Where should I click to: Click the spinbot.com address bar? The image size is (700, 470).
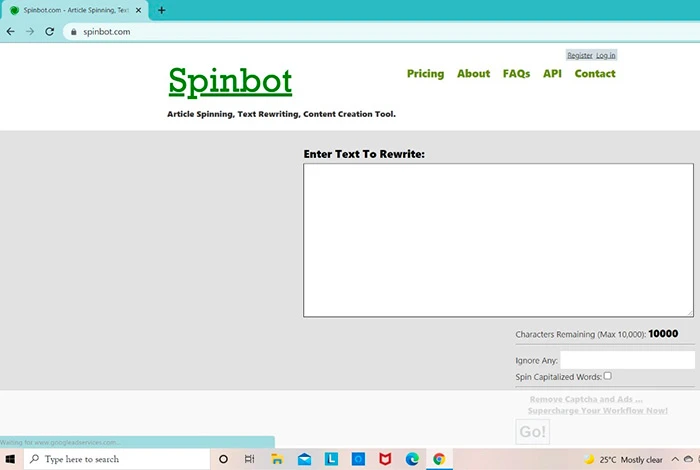tap(379, 32)
